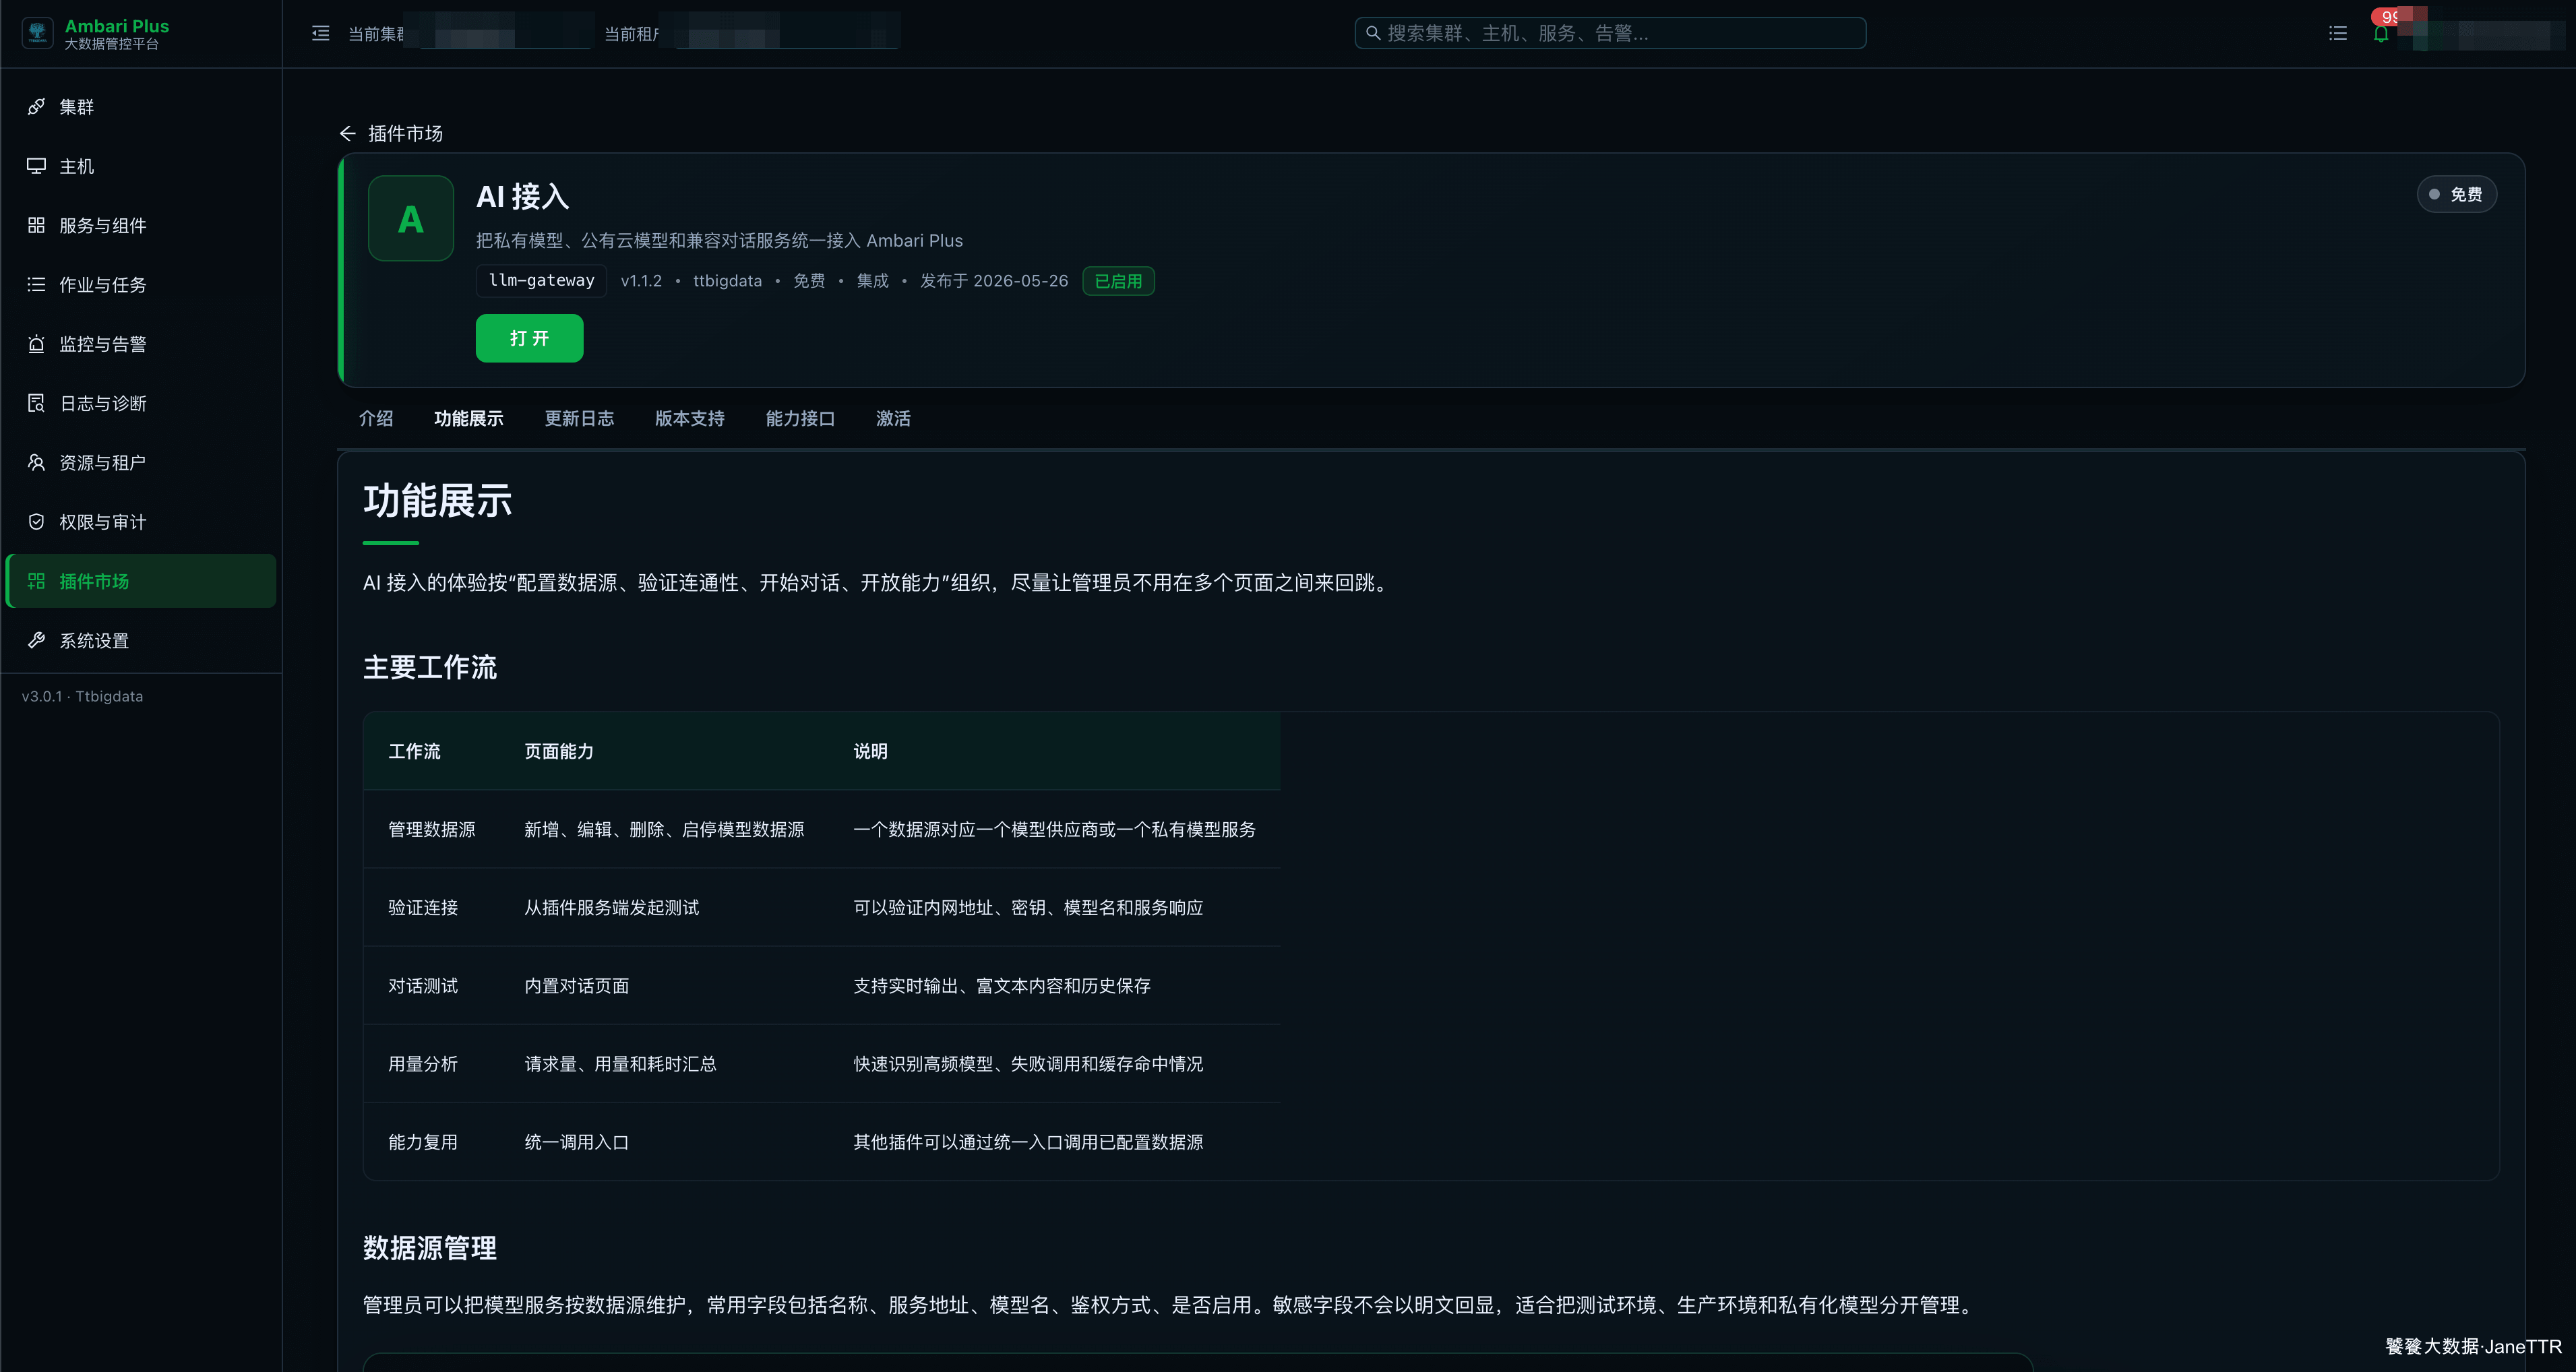
Task: Click the 管理数据源 table cell
Action: click(432, 829)
